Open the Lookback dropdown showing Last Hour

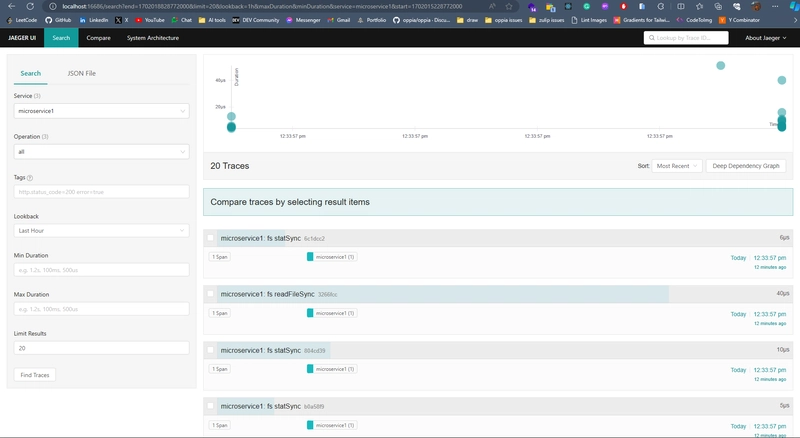tap(102, 231)
